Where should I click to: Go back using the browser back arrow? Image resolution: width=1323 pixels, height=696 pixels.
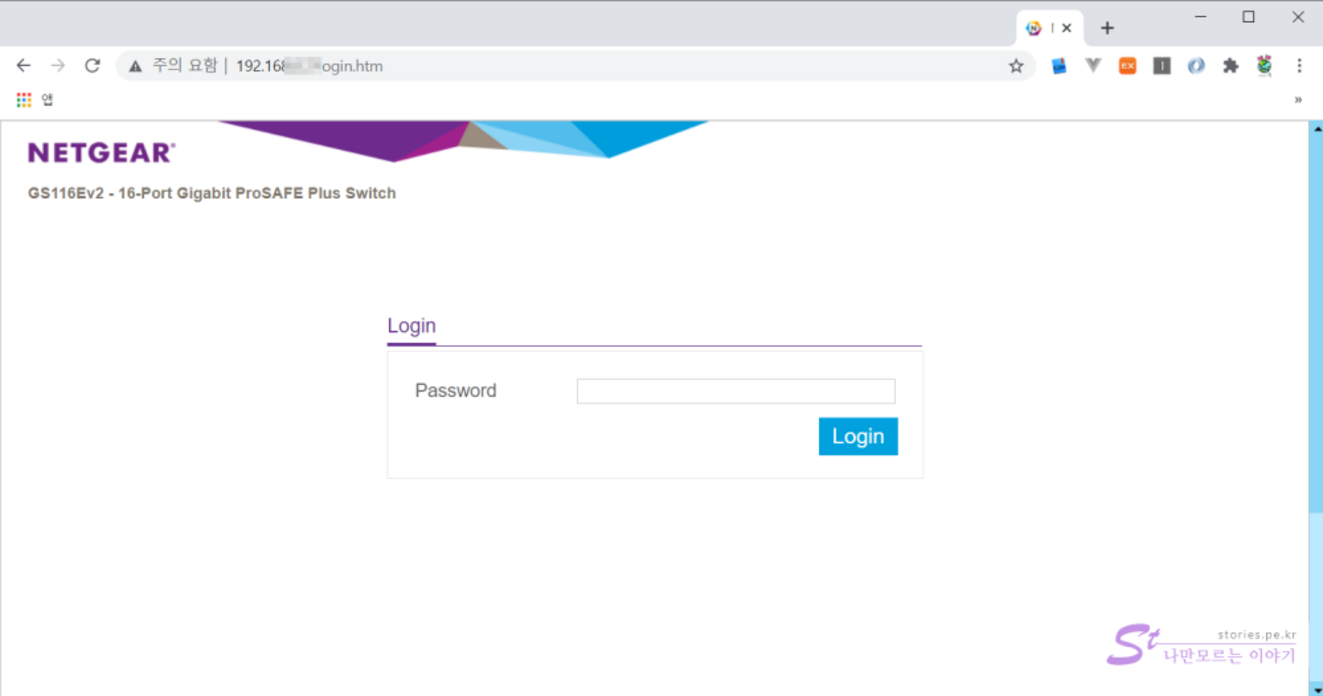(24, 66)
